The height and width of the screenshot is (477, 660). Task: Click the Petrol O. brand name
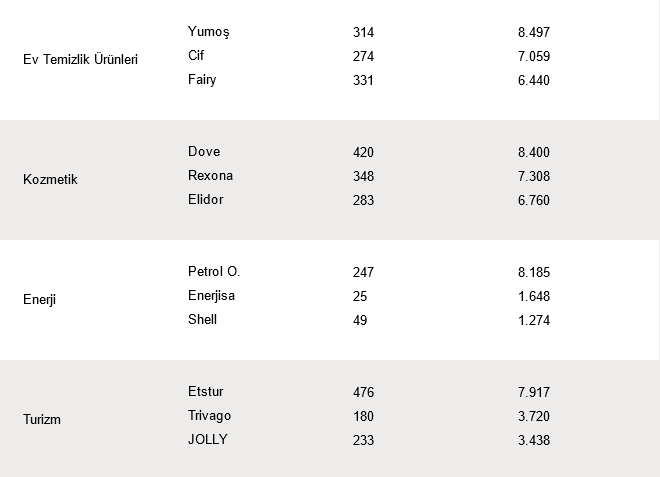pos(214,272)
